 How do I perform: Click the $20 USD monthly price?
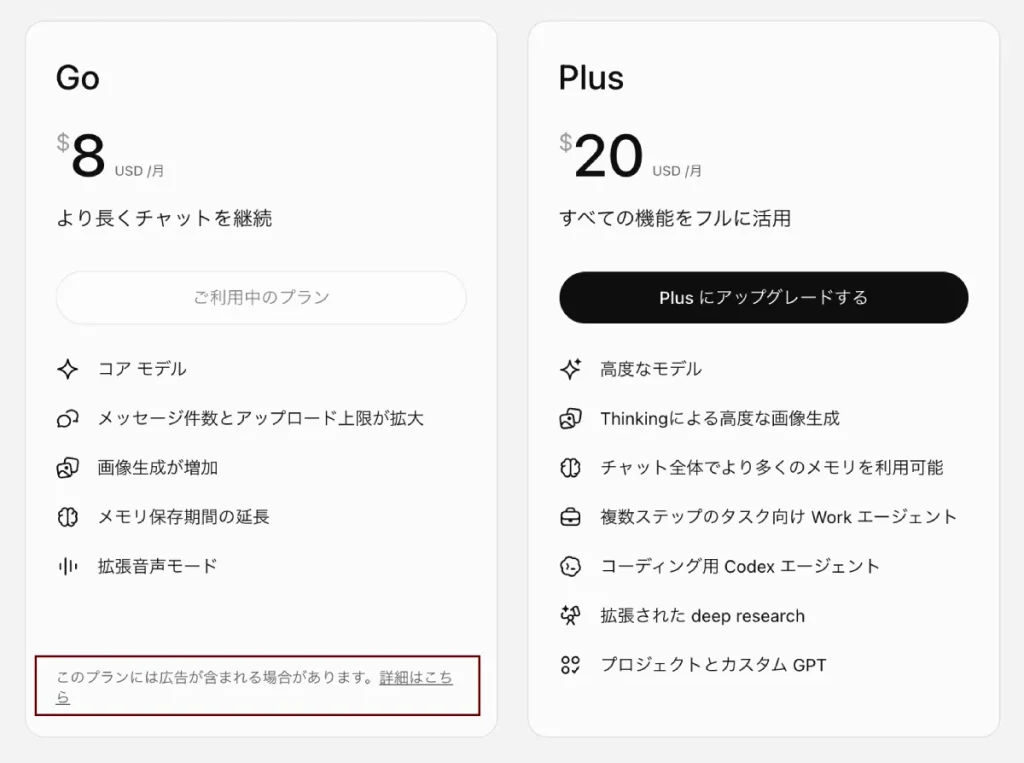(630, 155)
